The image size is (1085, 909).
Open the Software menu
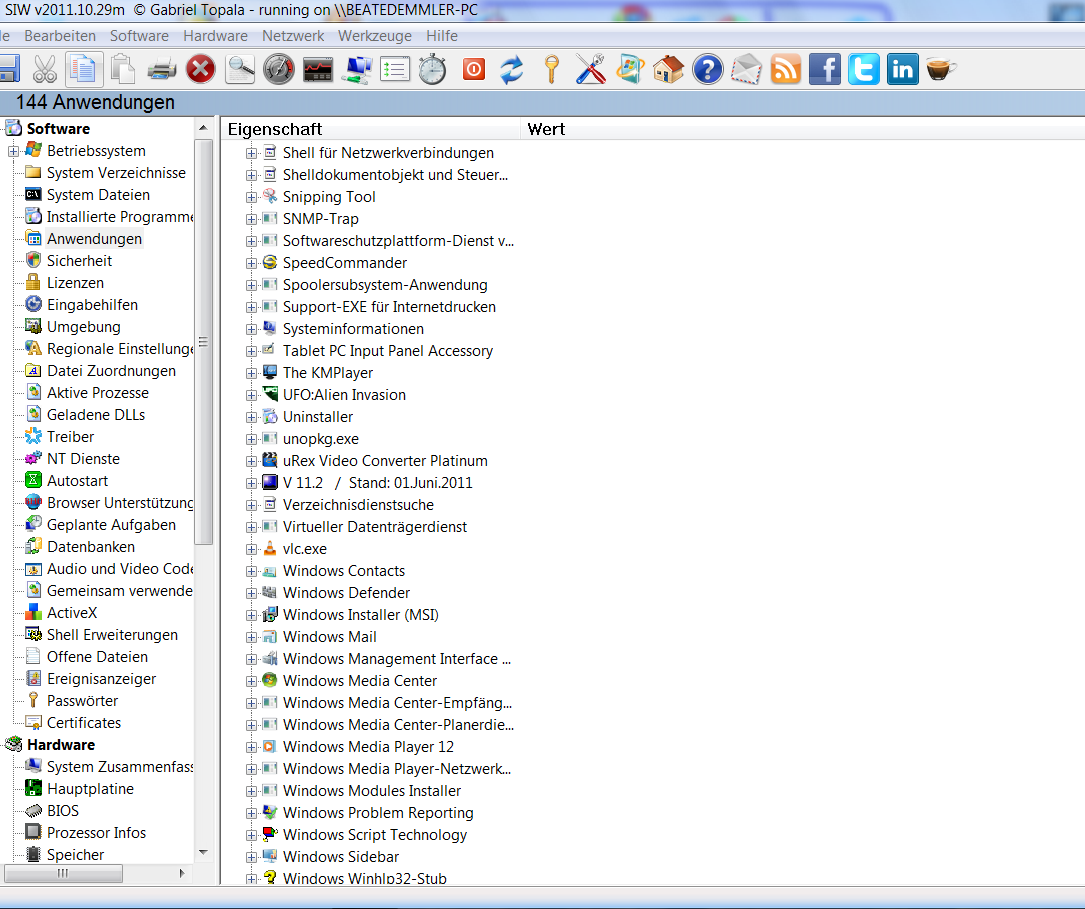pos(139,36)
